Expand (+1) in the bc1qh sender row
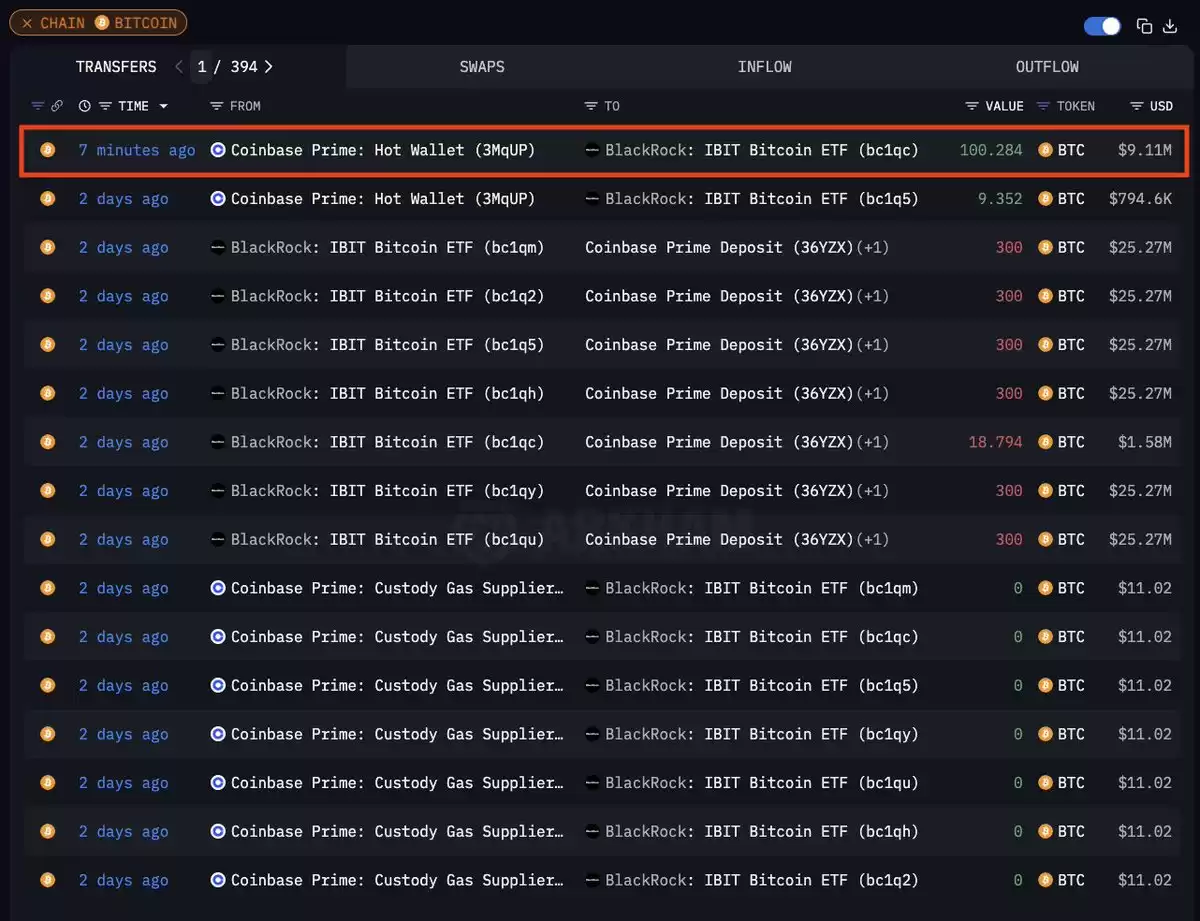Screen dimensions: 1200x921 872,394
